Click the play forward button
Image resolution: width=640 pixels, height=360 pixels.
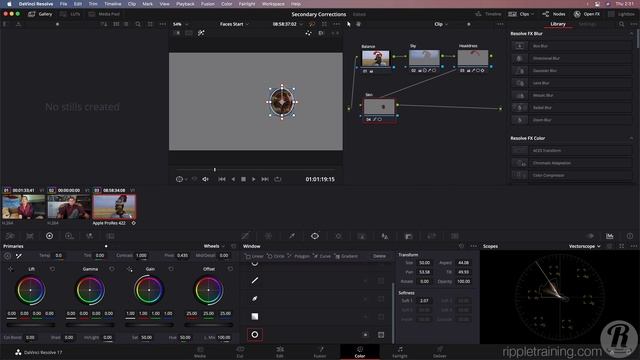click(x=253, y=179)
